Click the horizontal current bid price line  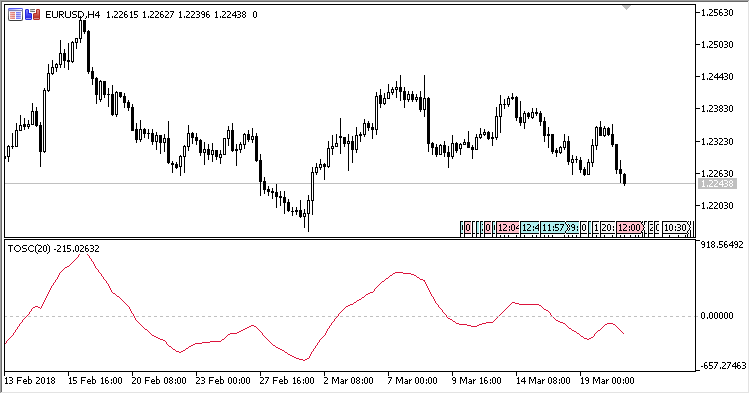click(349, 184)
